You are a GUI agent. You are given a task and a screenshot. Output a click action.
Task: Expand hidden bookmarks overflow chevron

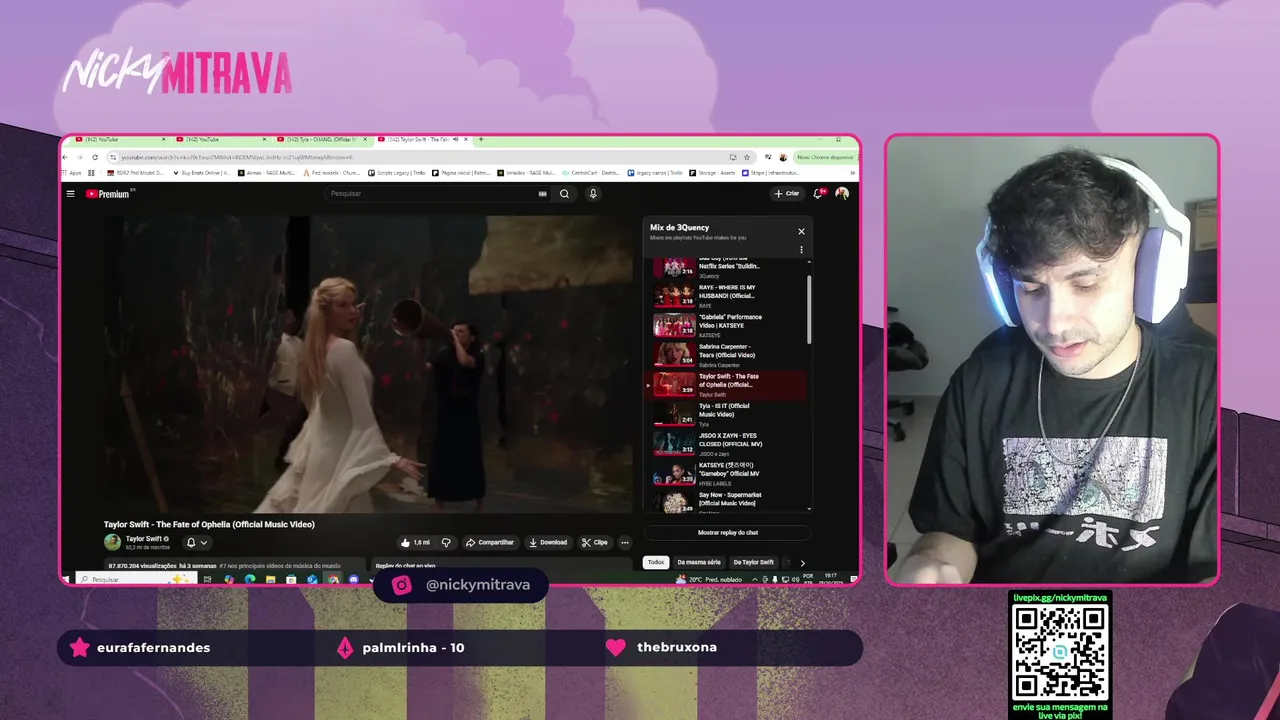point(853,173)
